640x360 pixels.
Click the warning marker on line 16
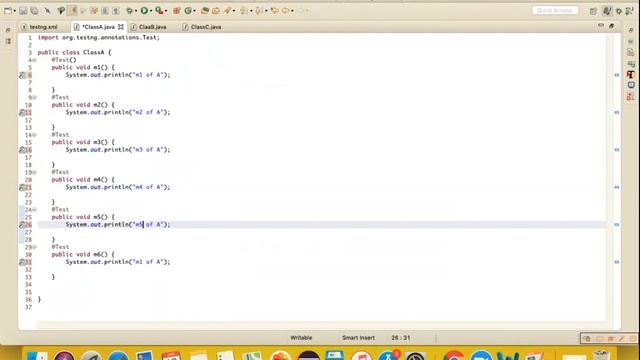click(22, 150)
